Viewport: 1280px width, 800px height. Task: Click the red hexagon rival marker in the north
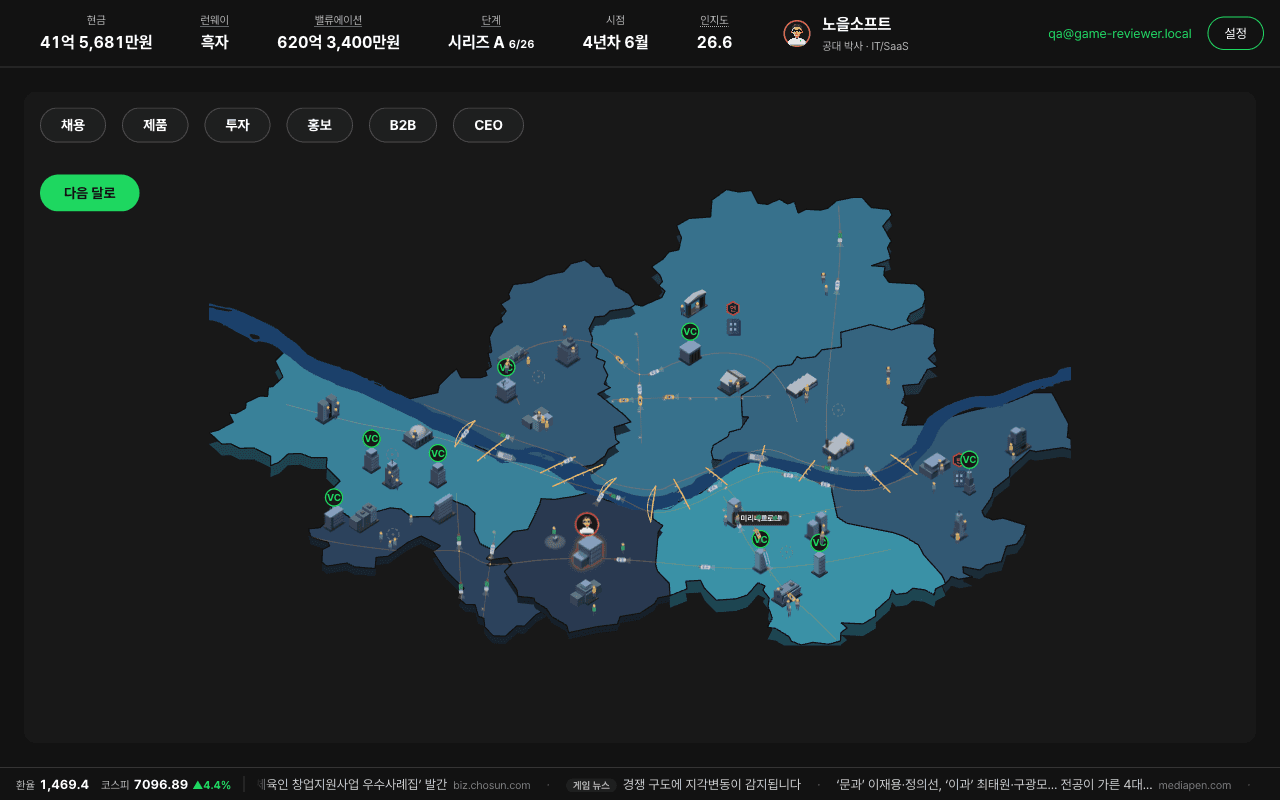[x=733, y=308]
